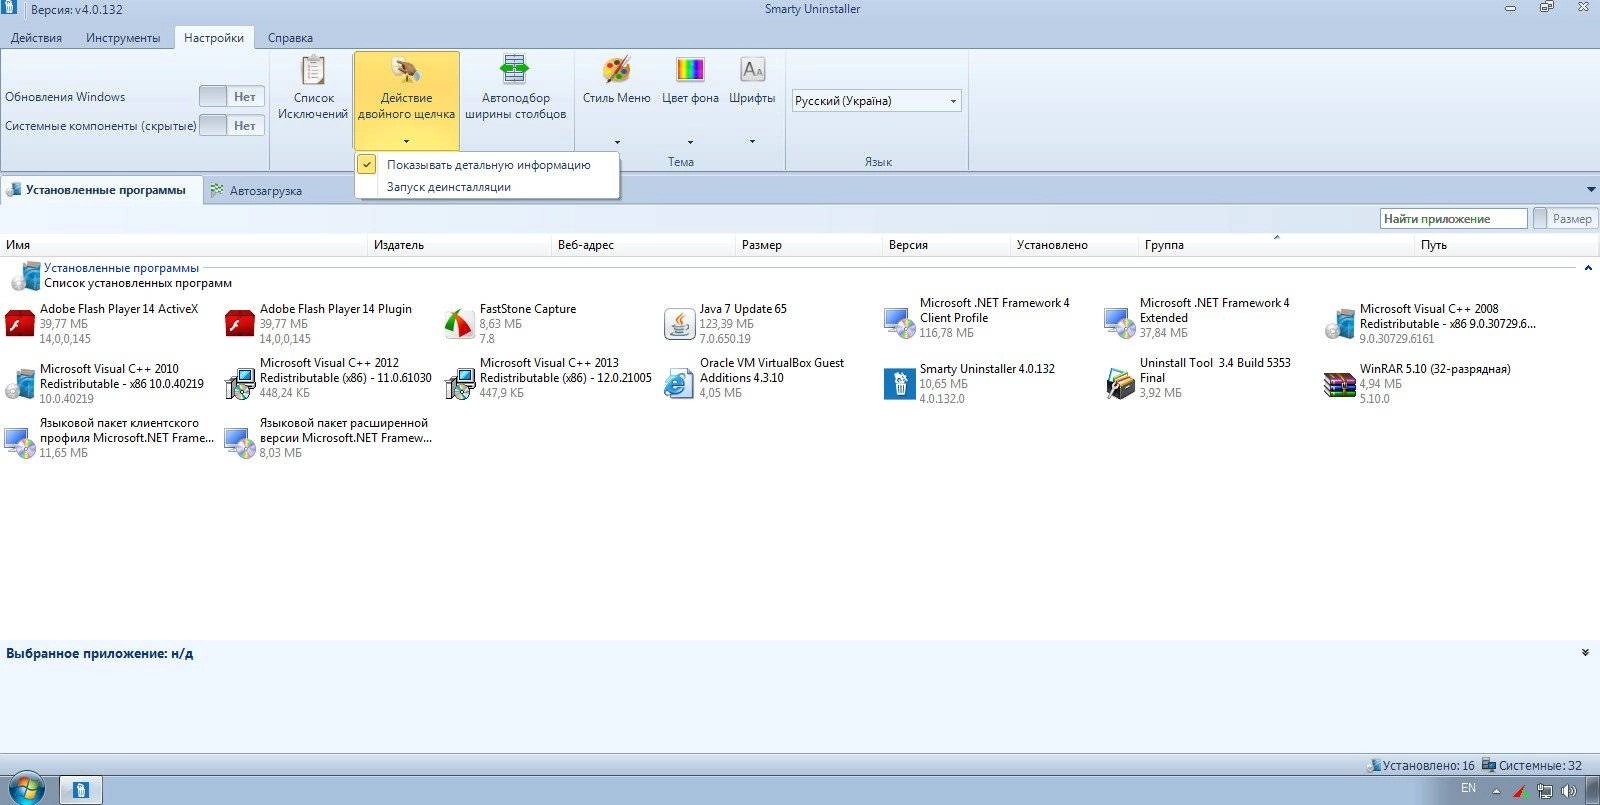
Task: Select Visual C++ 2010 Redistributable icon
Action: [x=20, y=384]
